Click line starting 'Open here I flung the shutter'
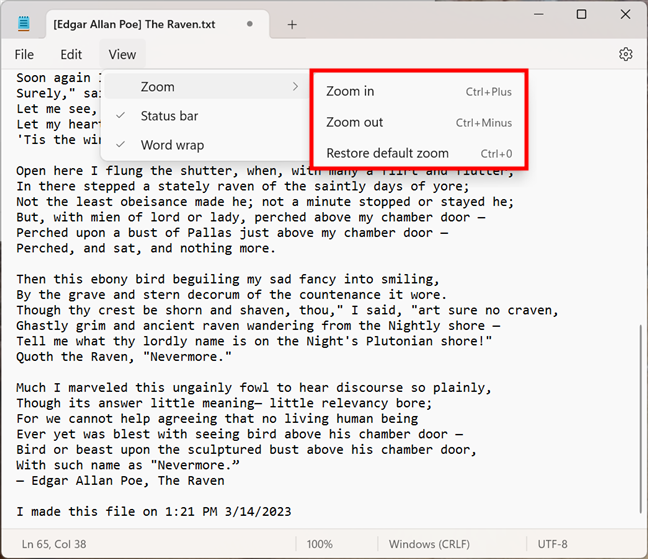The width and height of the screenshot is (648, 559). point(265,172)
